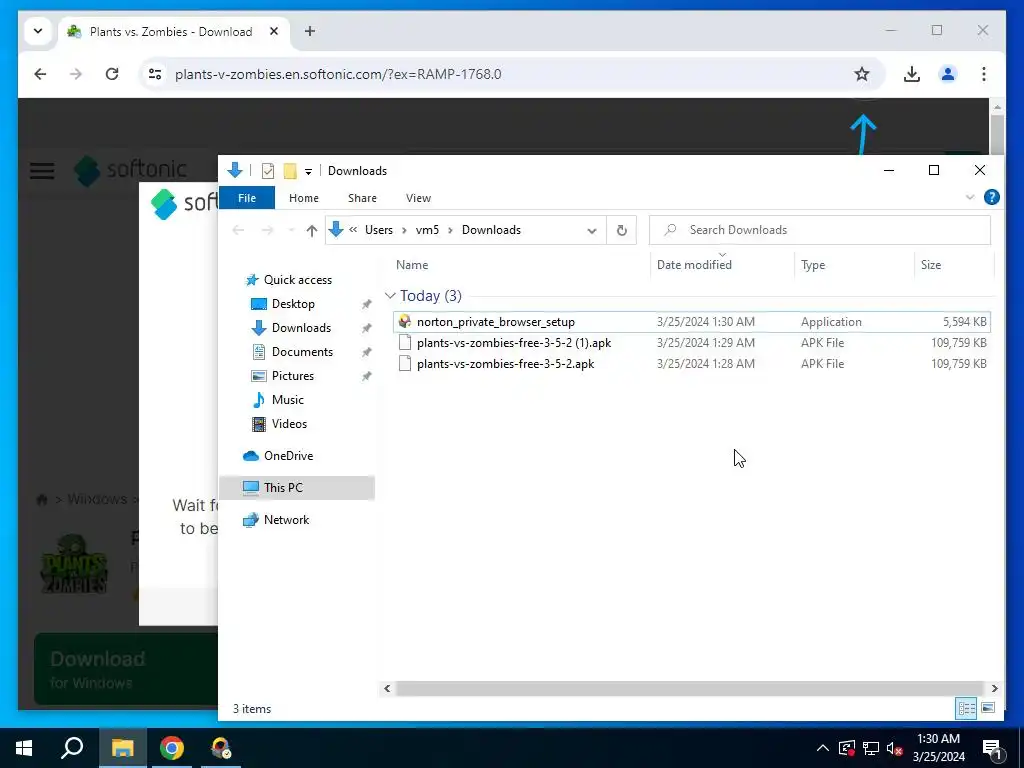Click File Explorer taskbar icon
Screen dimensions: 1024x768
(122, 748)
